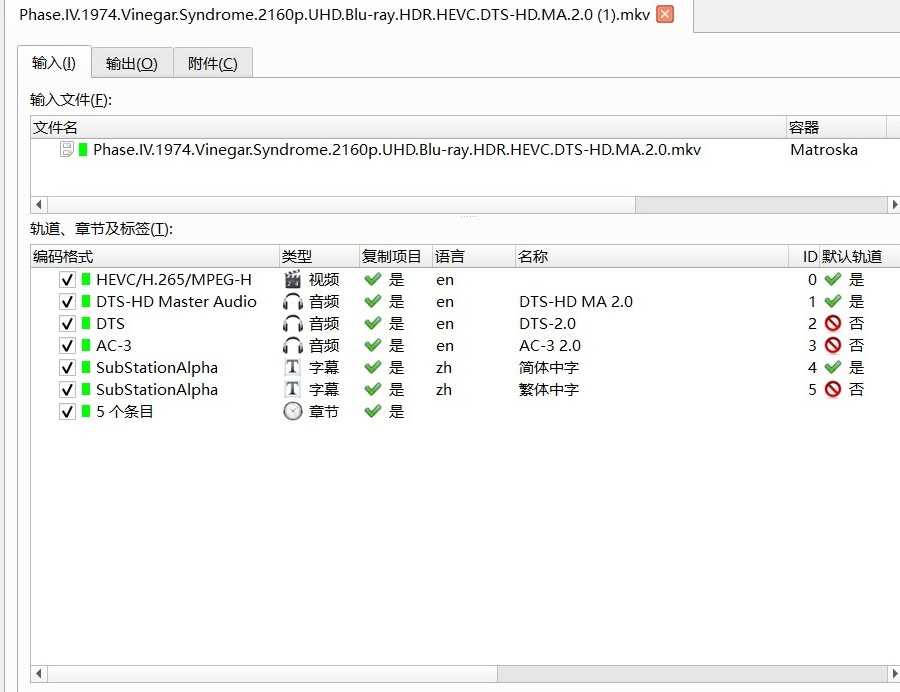Click left arrow of track list scrollbar
Image resolution: width=900 pixels, height=692 pixels.
38,674
